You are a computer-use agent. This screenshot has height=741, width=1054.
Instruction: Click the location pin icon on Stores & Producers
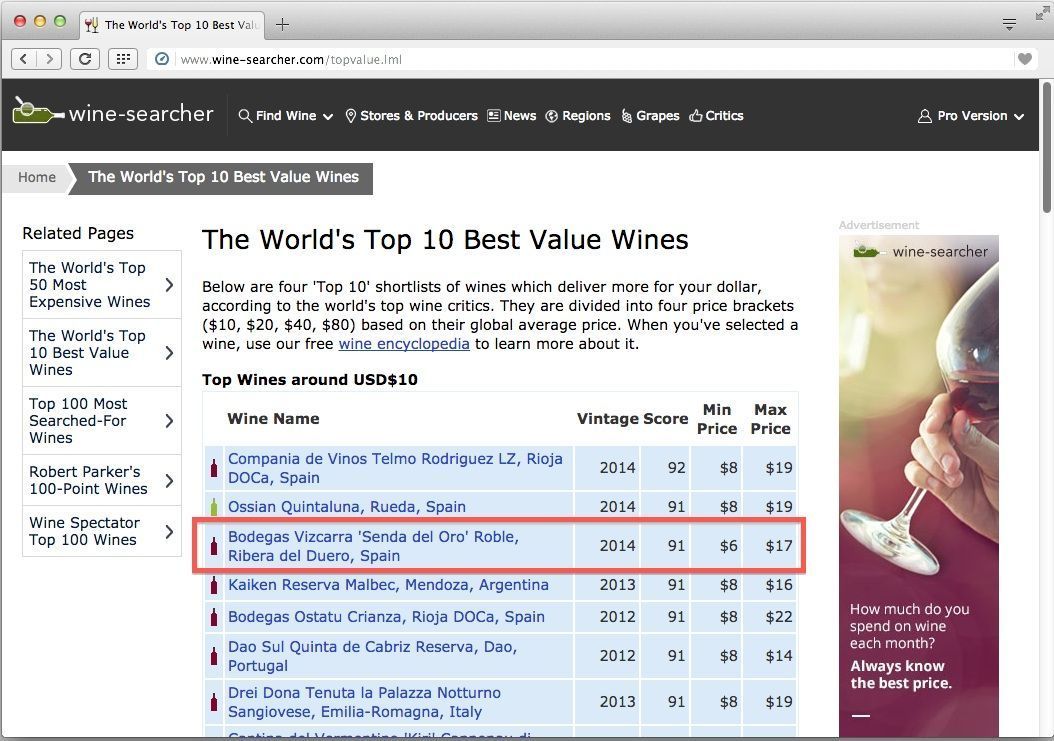350,116
